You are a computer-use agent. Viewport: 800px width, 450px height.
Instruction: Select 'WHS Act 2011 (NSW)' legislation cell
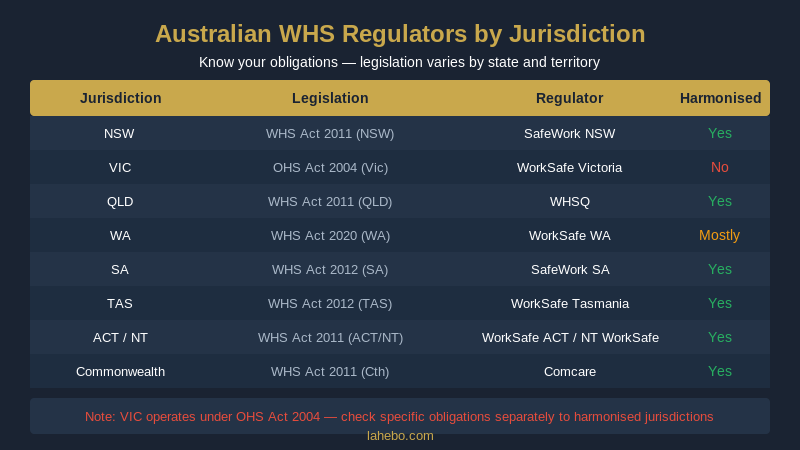[330, 134]
